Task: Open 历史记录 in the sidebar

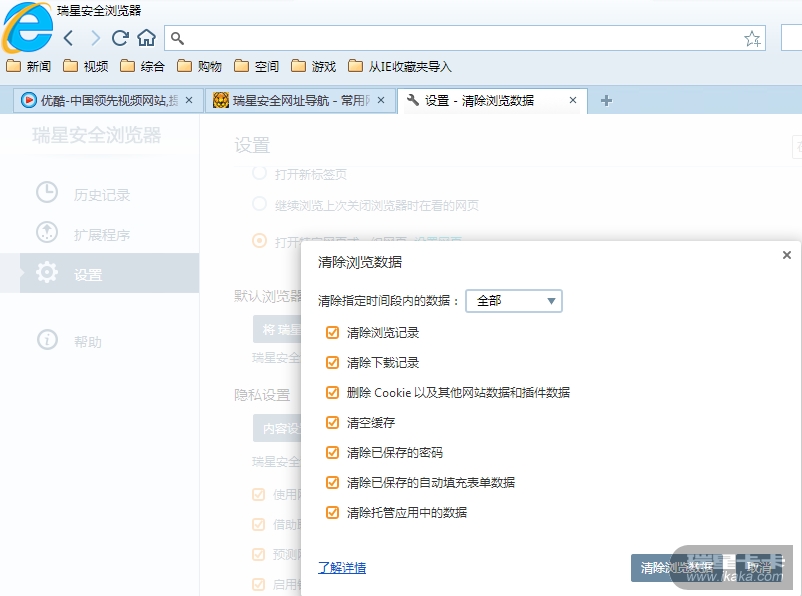Action: pyautogui.click(x=100, y=194)
